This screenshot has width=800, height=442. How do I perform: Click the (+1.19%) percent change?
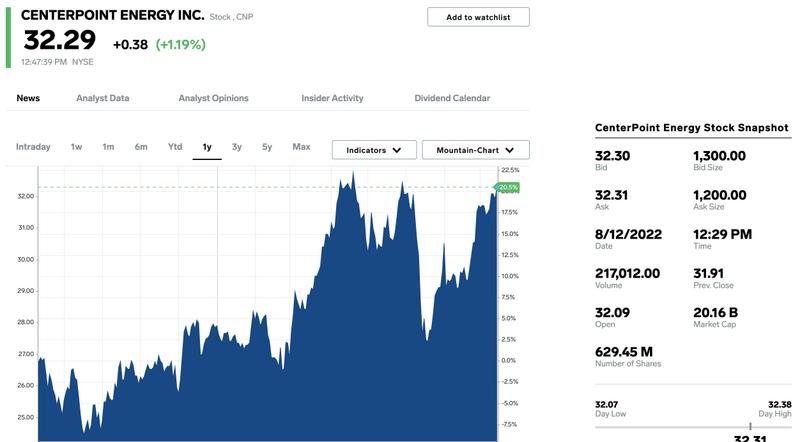pyautogui.click(x=181, y=45)
